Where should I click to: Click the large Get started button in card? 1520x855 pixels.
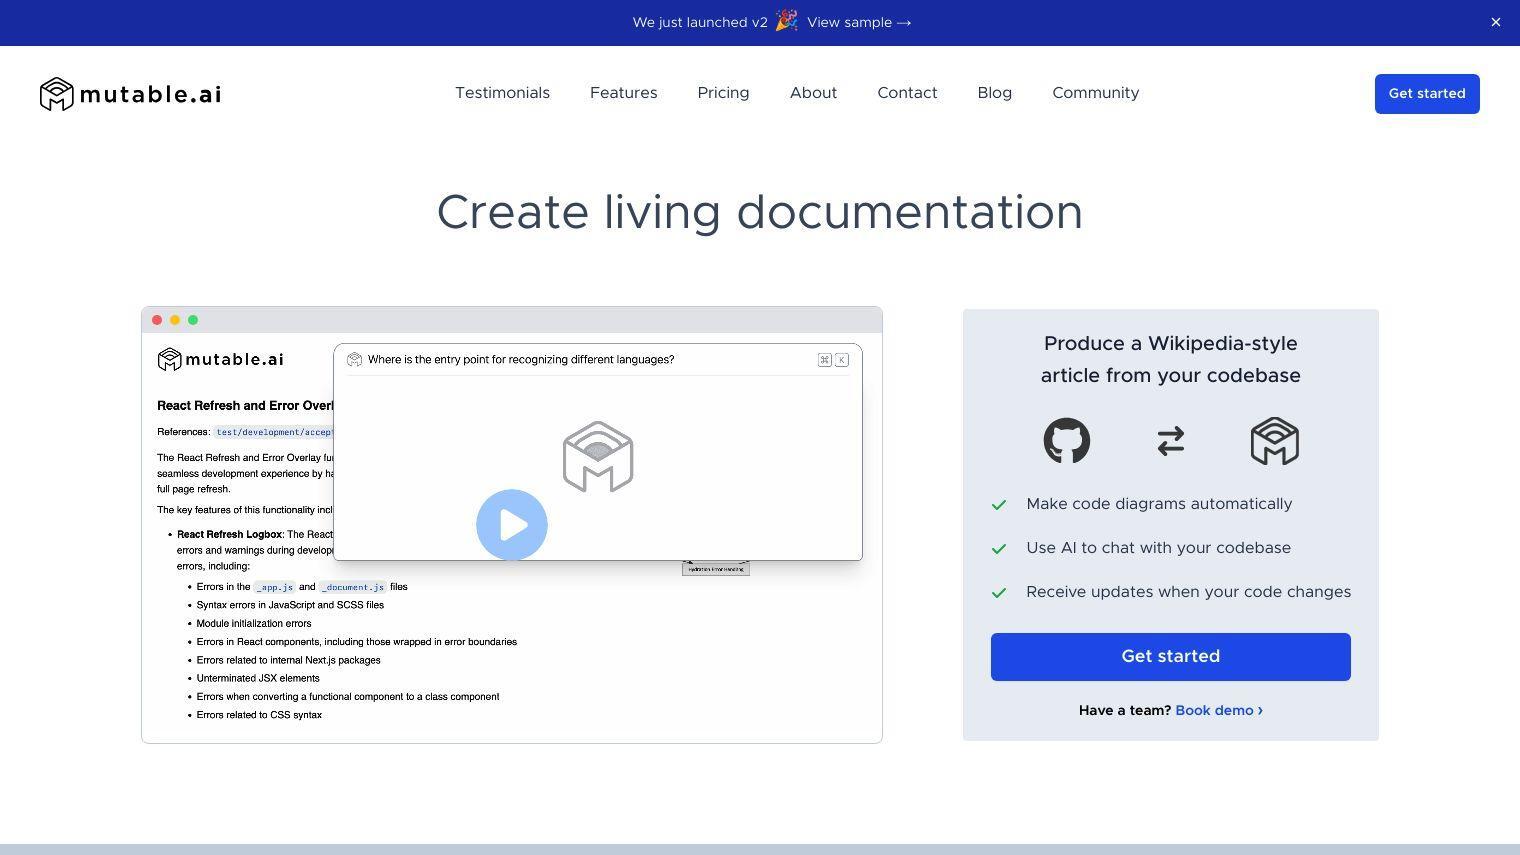(x=1171, y=657)
